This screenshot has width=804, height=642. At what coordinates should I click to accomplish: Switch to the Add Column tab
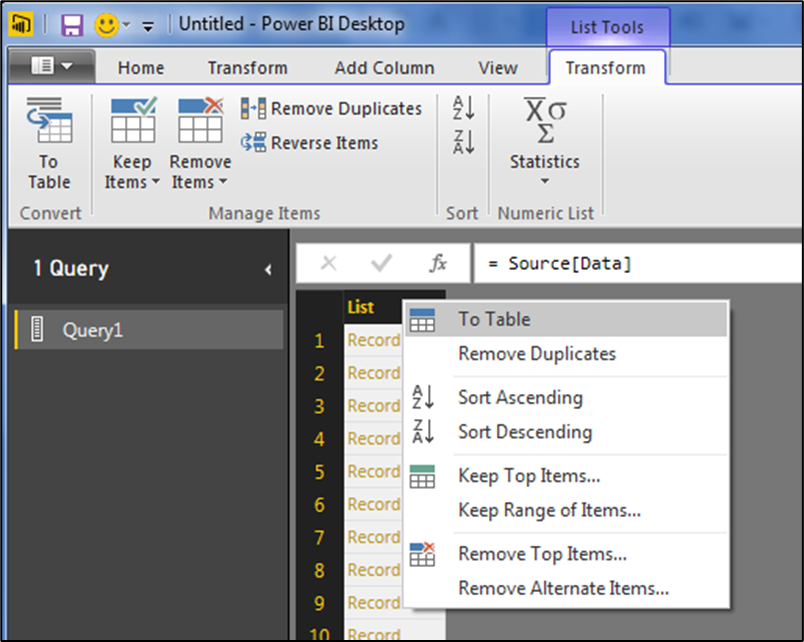click(385, 68)
